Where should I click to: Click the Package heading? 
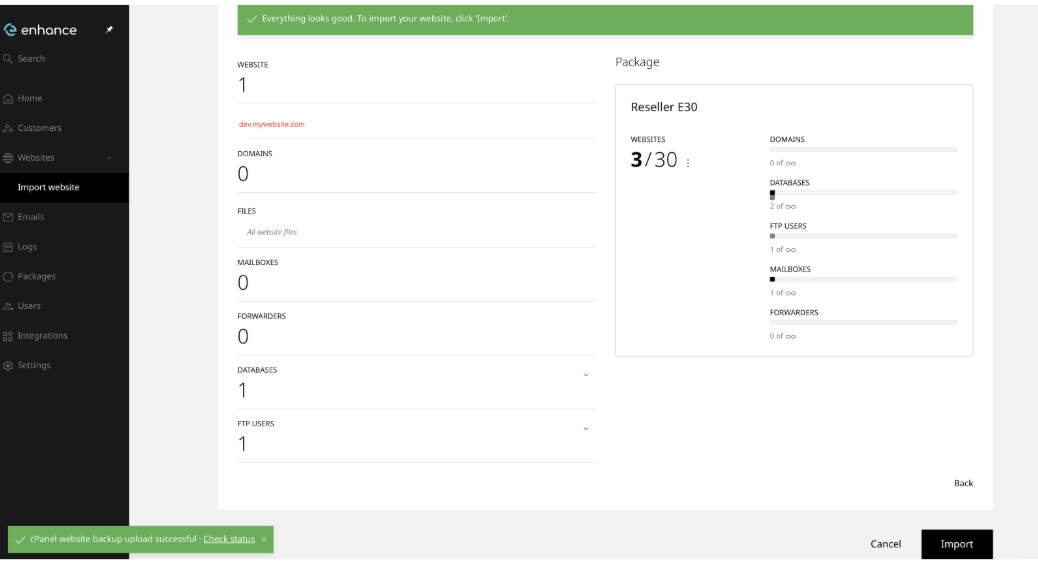tap(637, 62)
